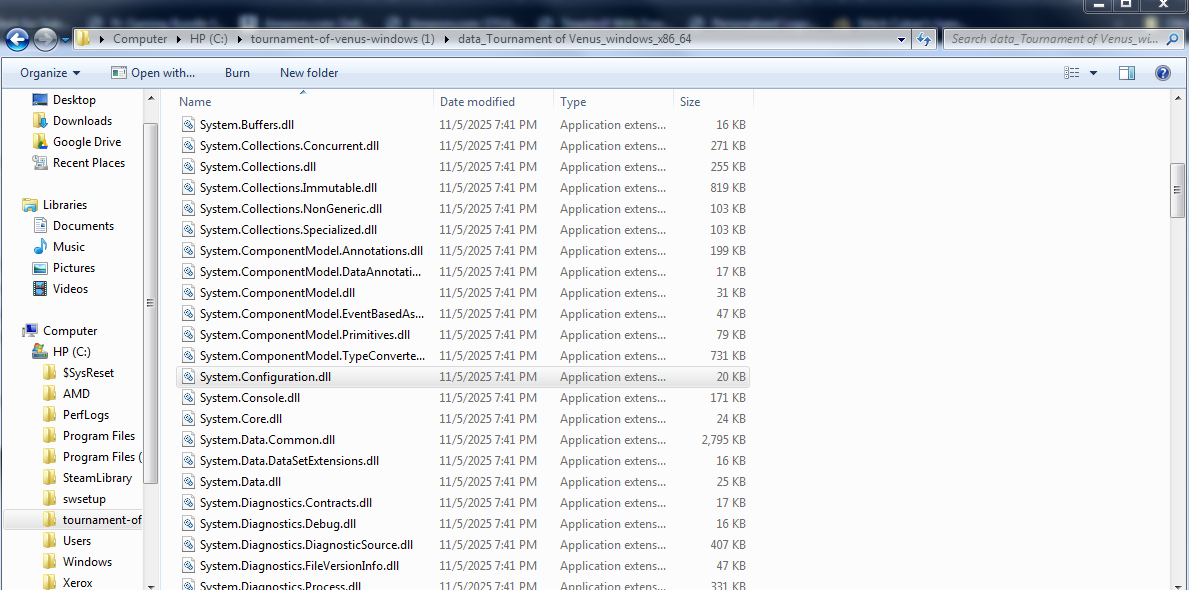Screen dimensions: 1189x590
Task: Click the Burn button
Action: (x=237, y=73)
